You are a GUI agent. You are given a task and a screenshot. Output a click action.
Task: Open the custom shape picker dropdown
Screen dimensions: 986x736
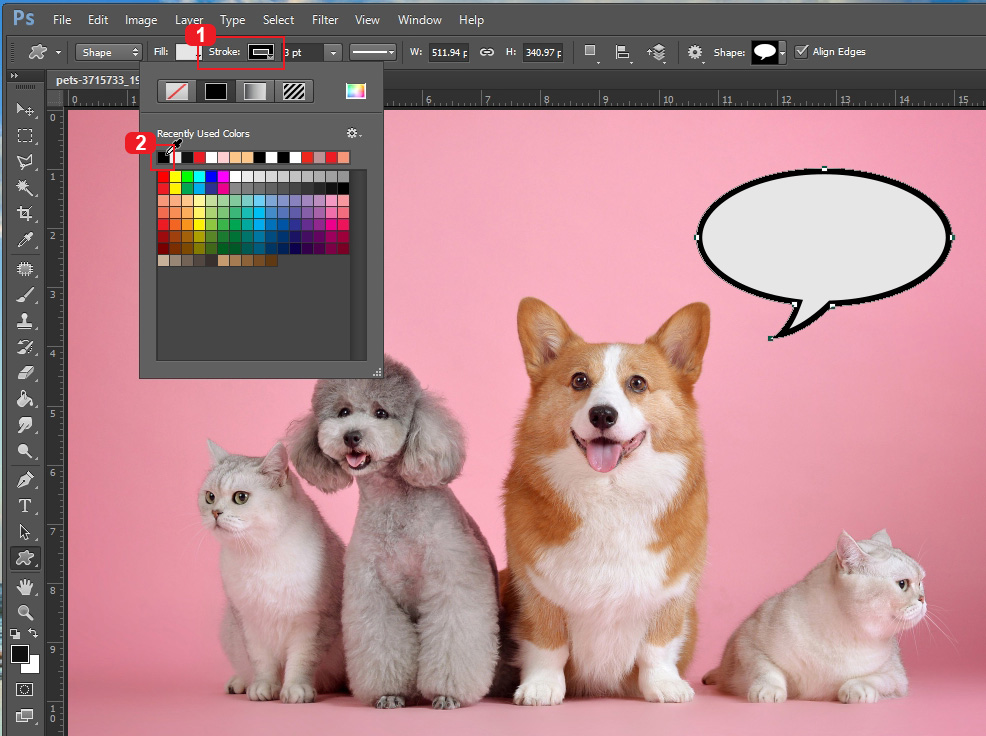click(782, 52)
